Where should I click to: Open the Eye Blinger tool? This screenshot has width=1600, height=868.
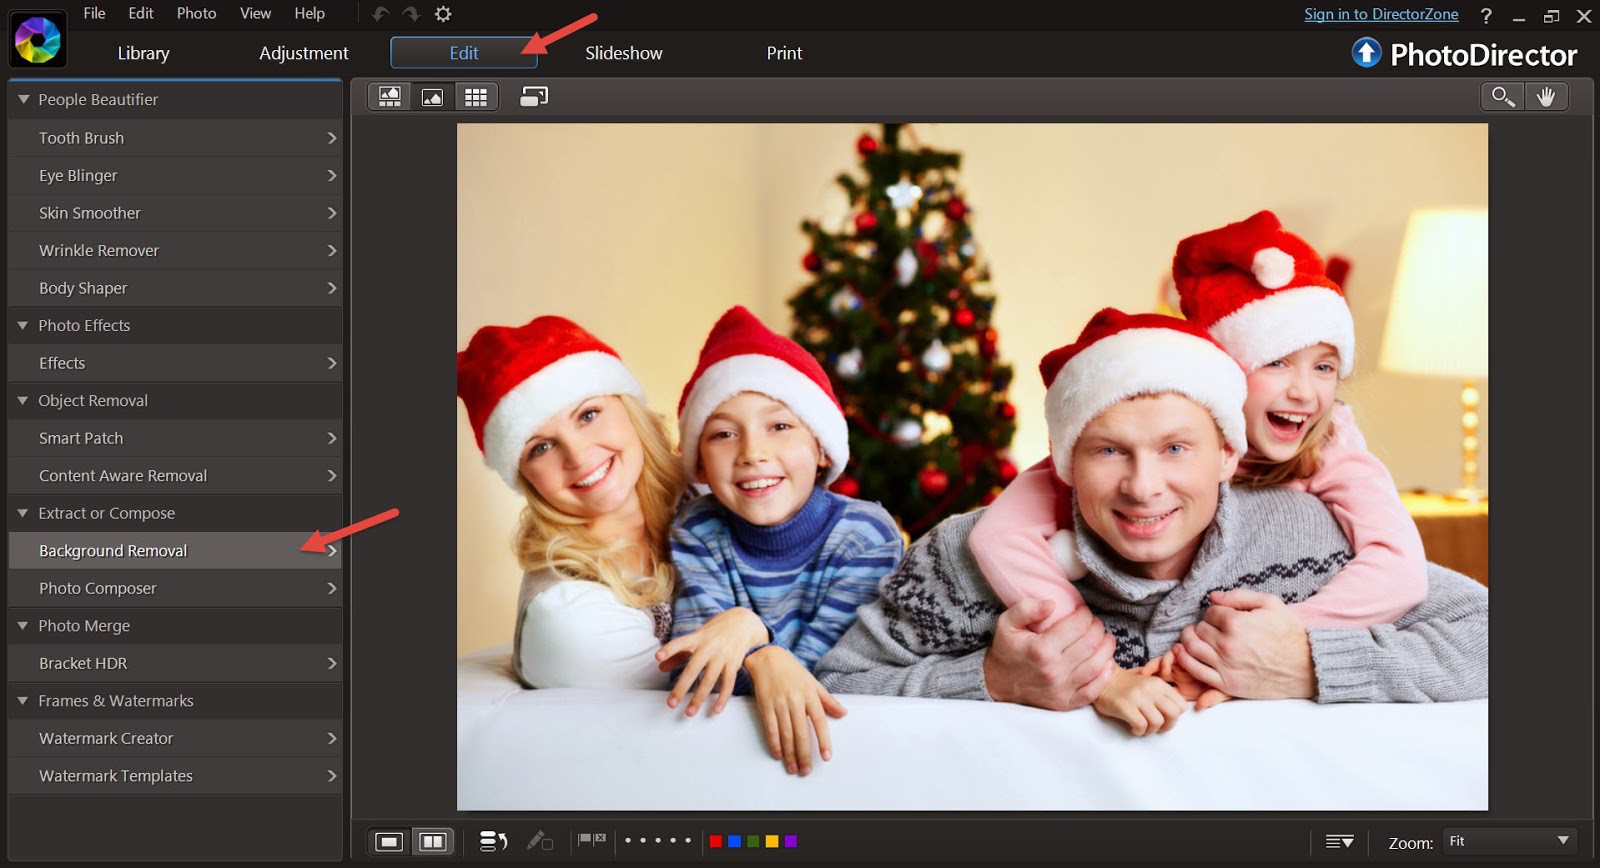(x=176, y=176)
